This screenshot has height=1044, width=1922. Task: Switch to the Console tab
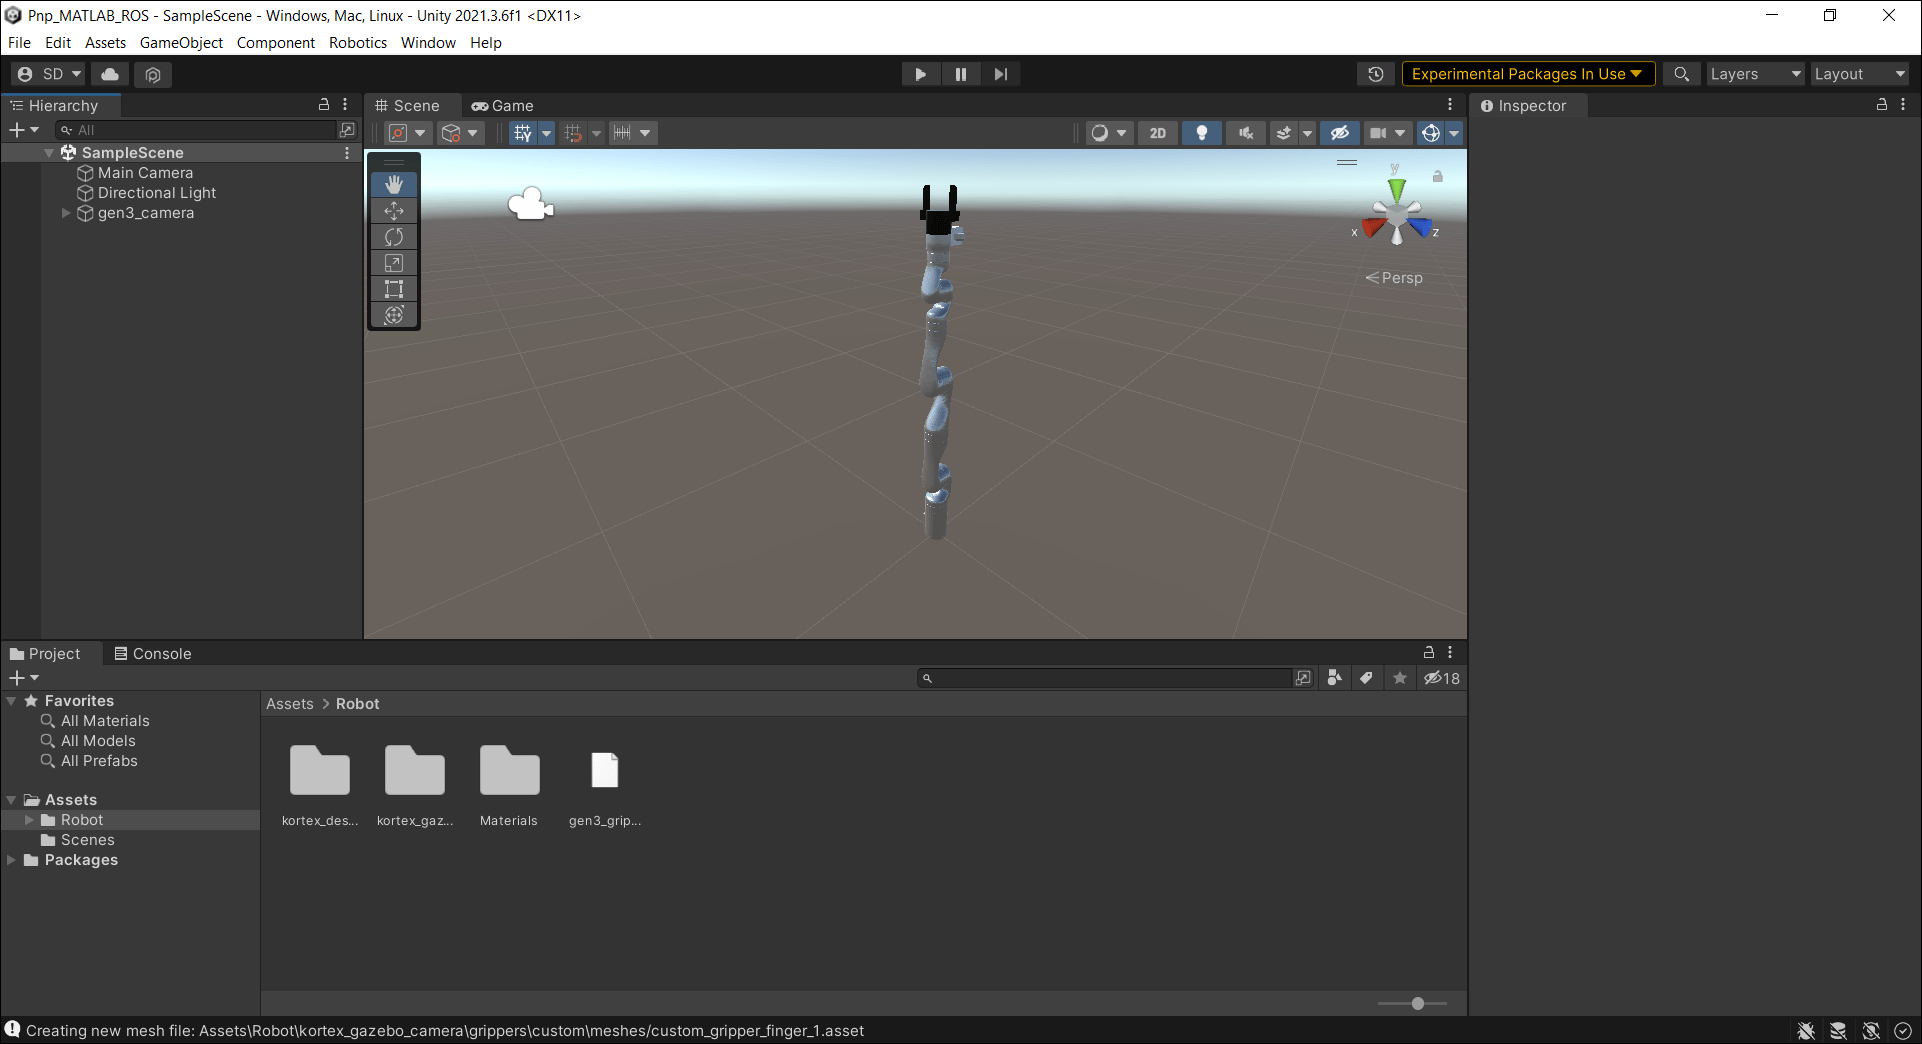pyautogui.click(x=152, y=653)
